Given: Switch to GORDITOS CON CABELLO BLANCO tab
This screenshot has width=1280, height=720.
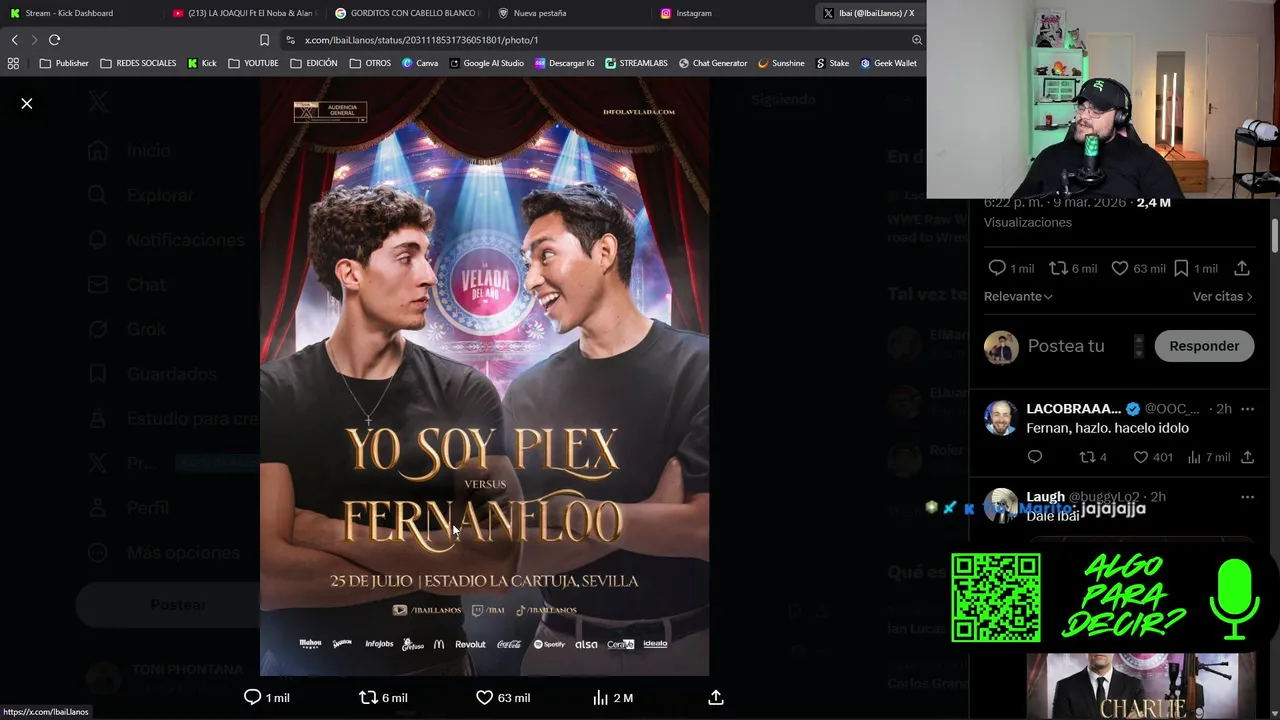Looking at the screenshot, I should pos(406,13).
